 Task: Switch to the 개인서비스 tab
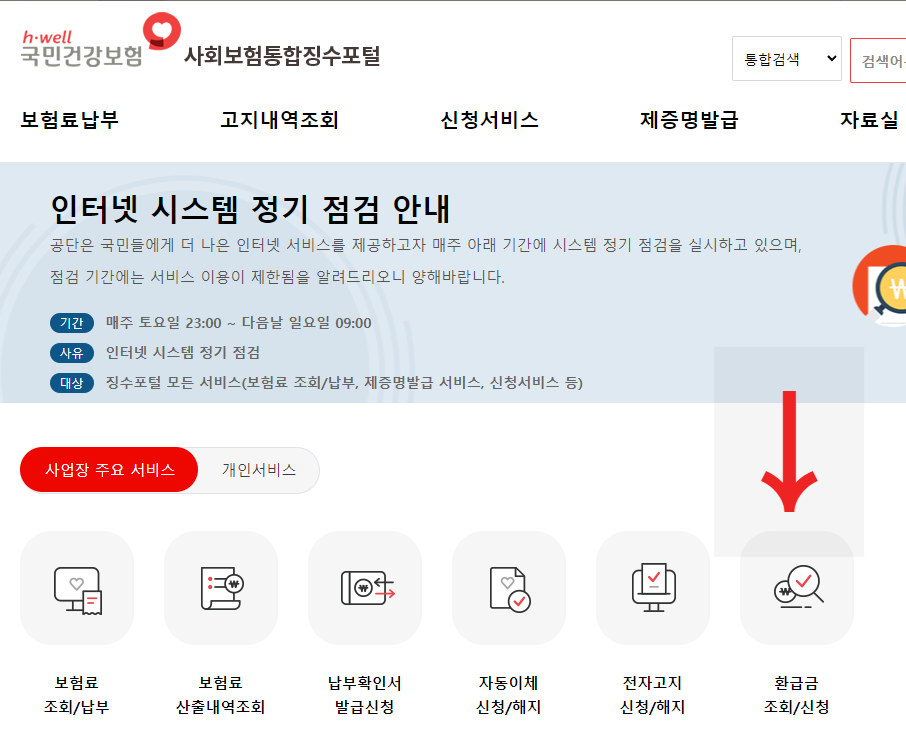pyautogui.click(x=259, y=469)
